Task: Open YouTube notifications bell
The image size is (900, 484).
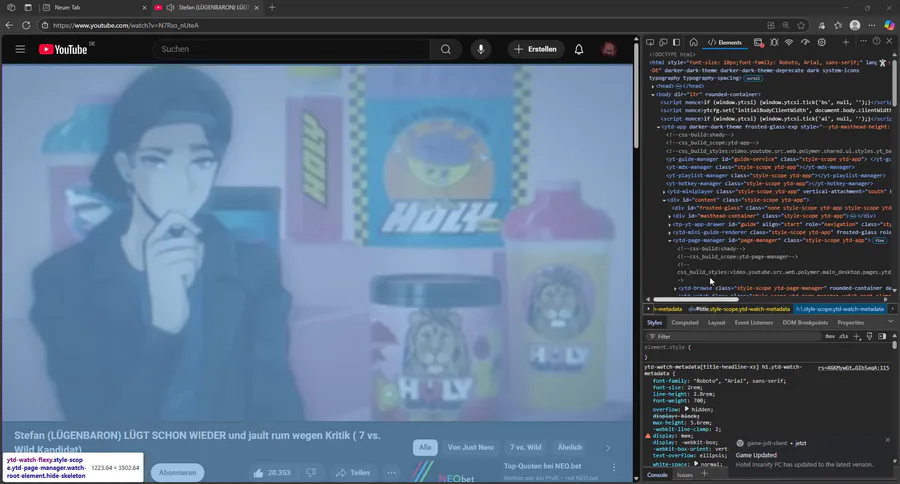Action: click(579, 49)
